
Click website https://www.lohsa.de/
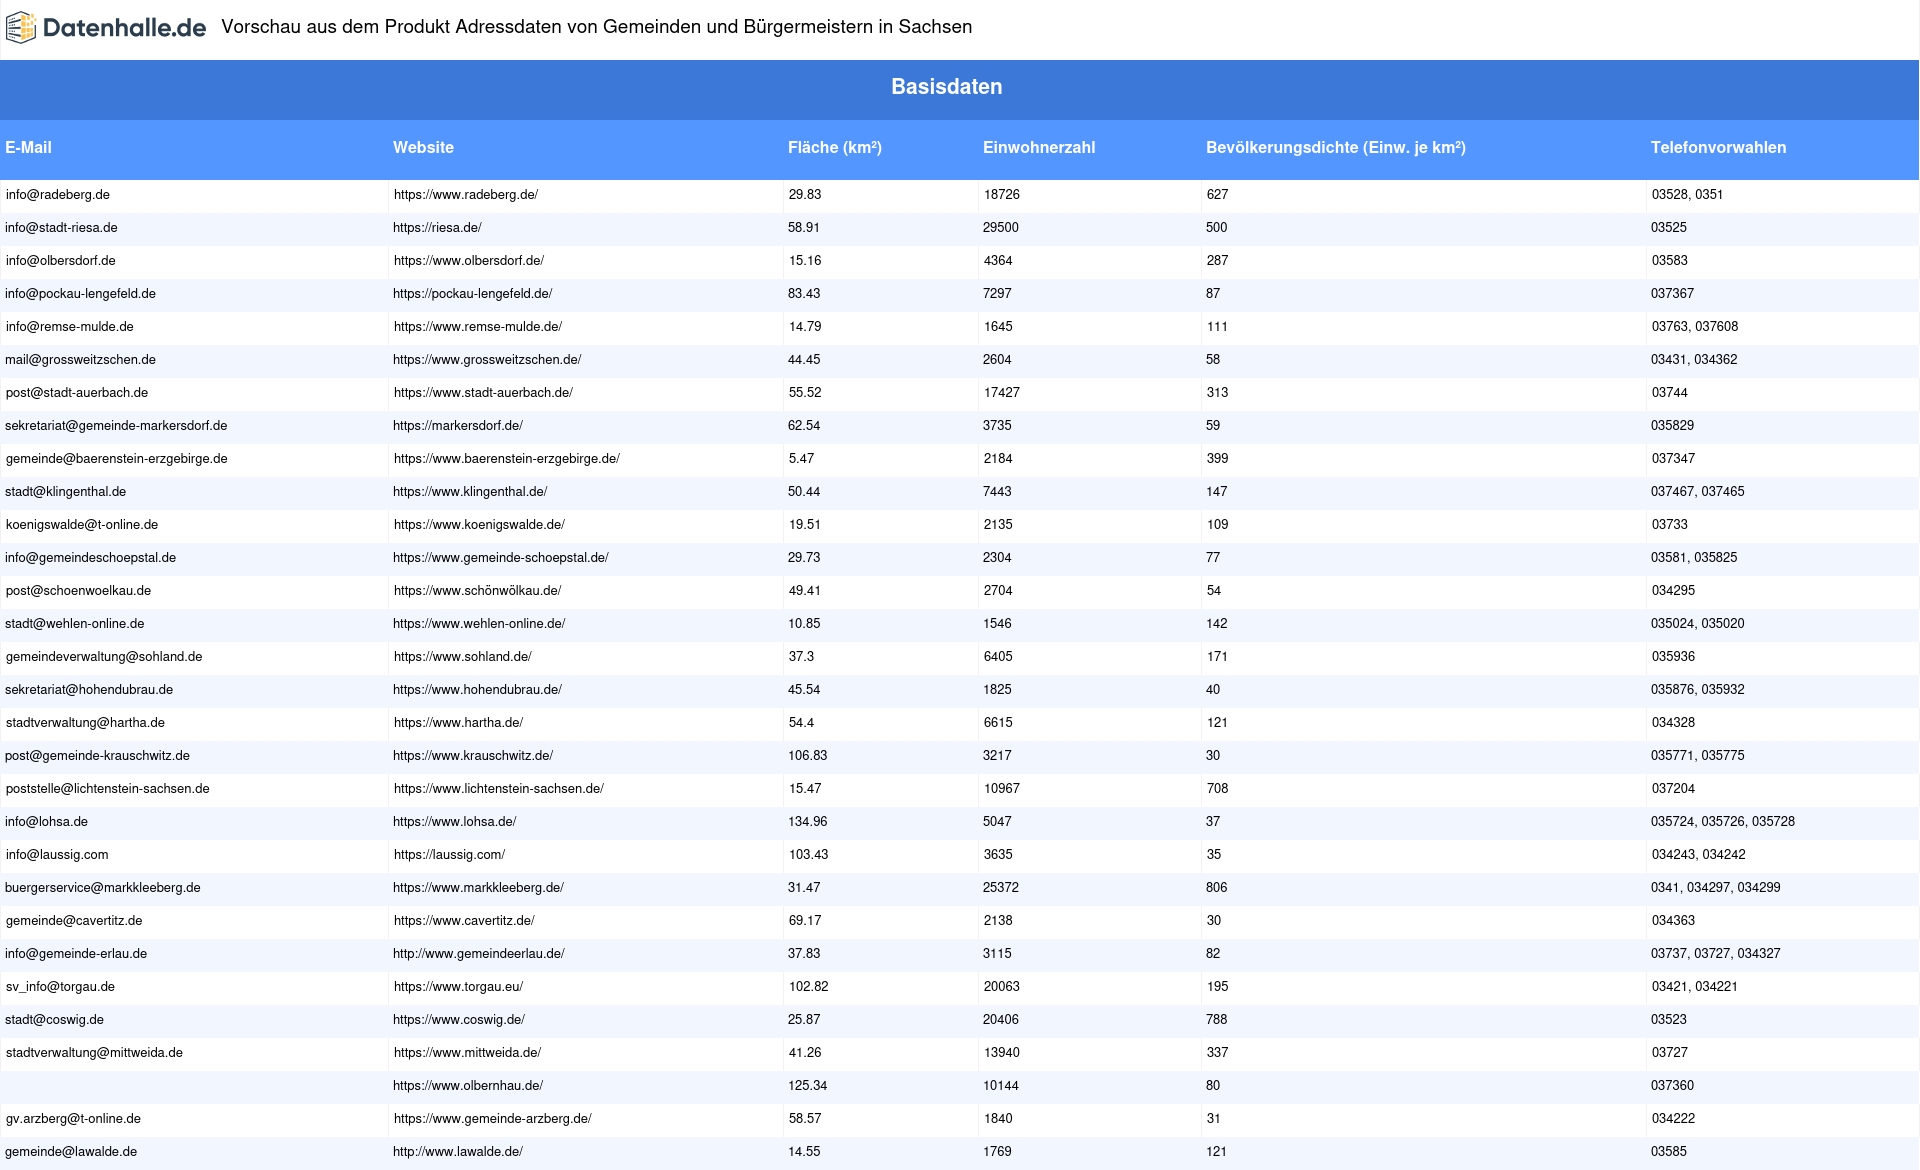455,822
